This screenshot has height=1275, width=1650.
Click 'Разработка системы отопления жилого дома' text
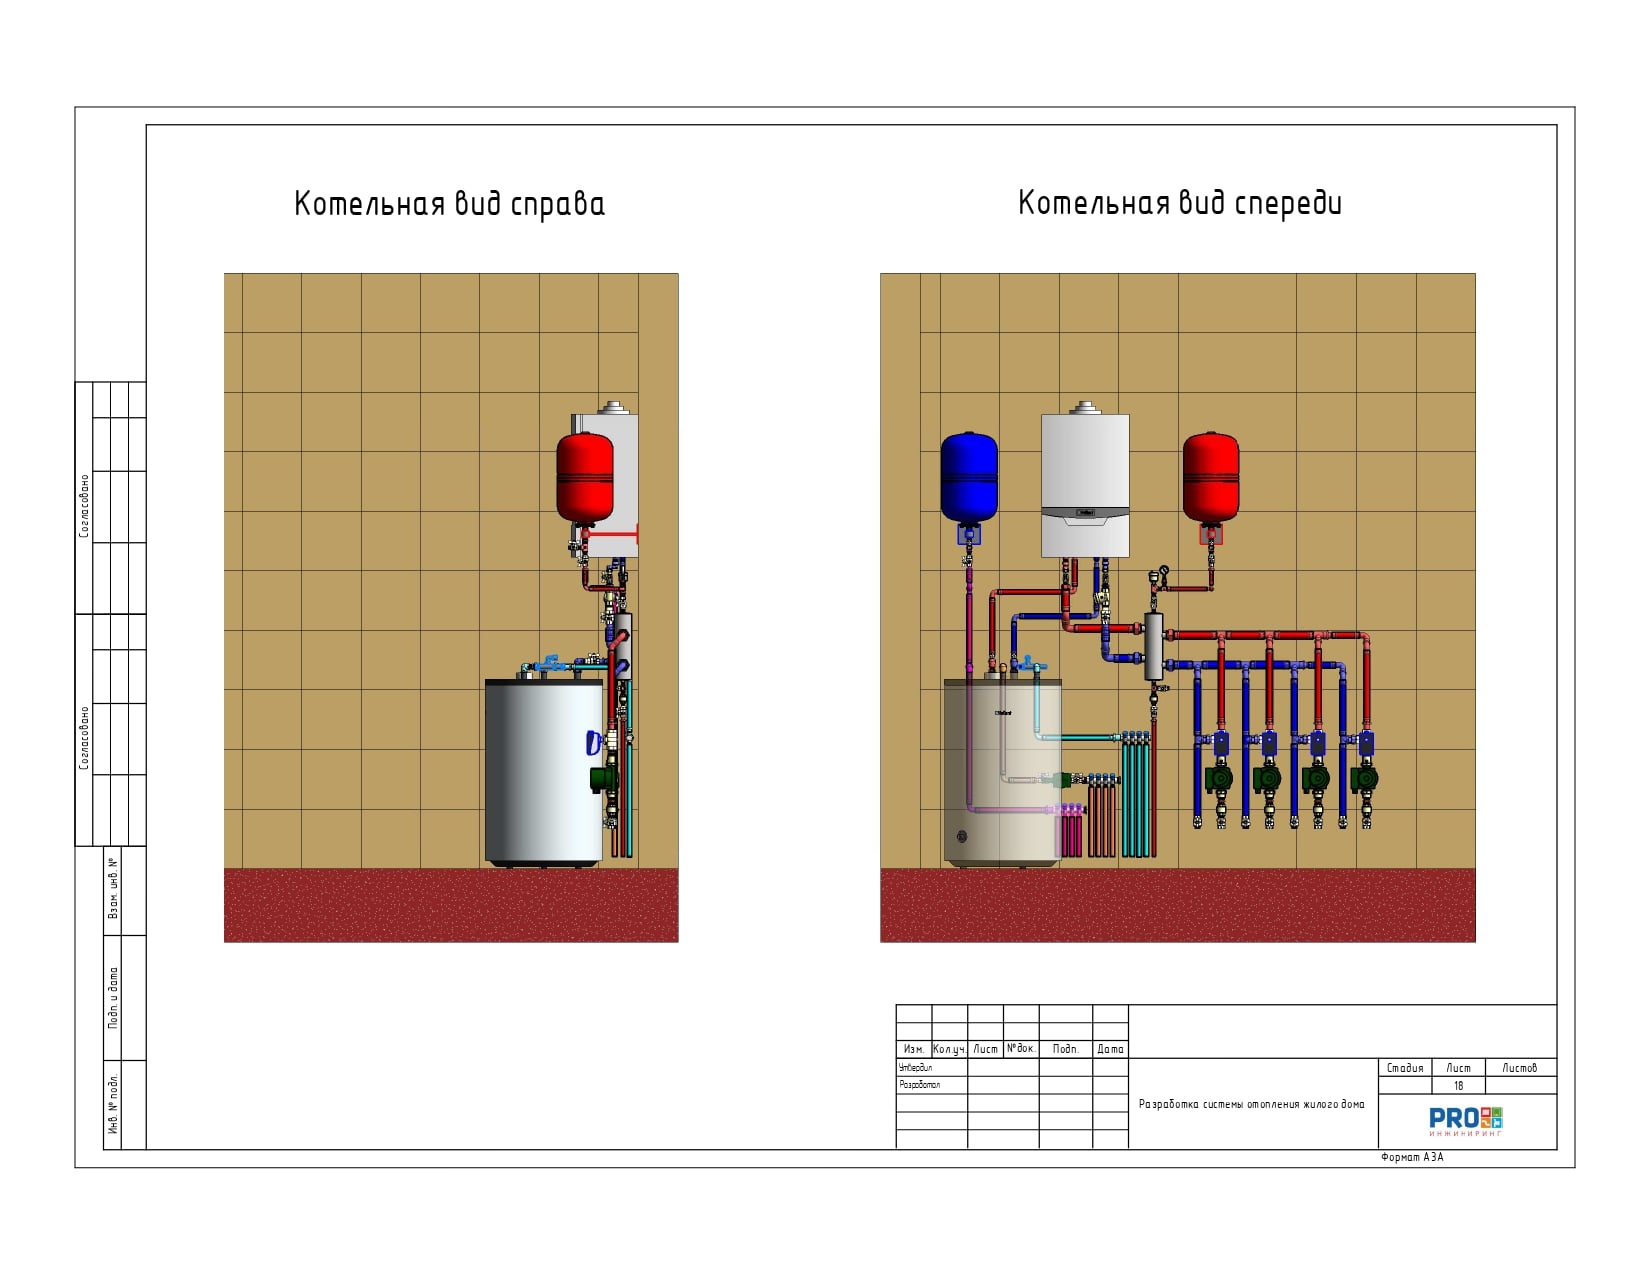pyautogui.click(x=1251, y=1104)
